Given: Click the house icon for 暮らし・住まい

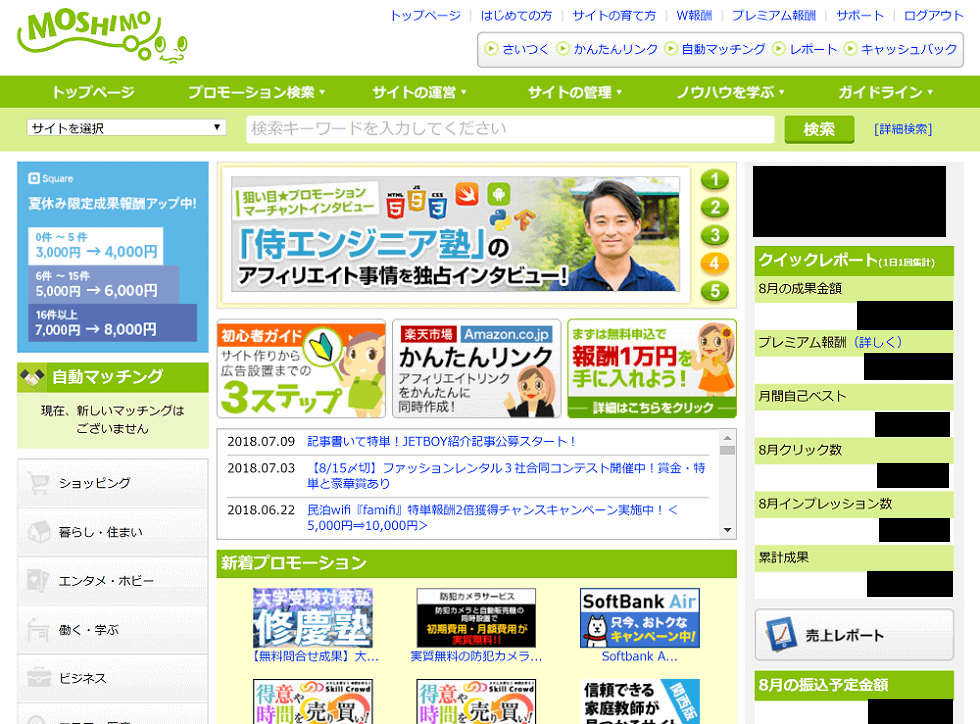Looking at the screenshot, I should [38, 531].
